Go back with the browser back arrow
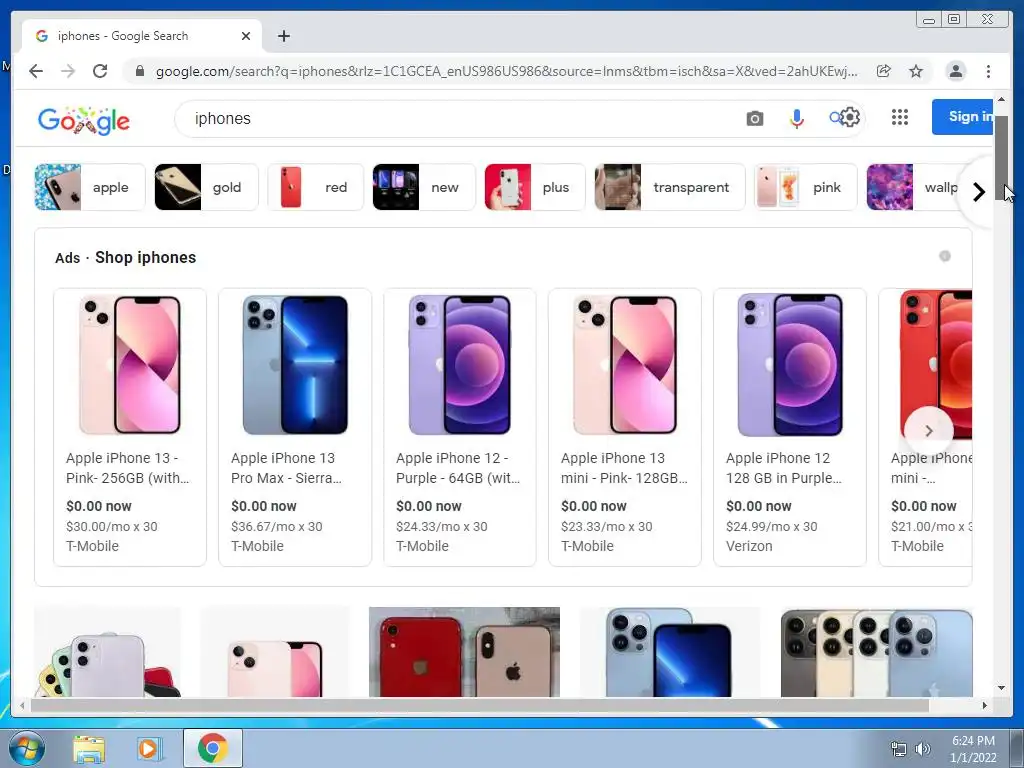 36,71
